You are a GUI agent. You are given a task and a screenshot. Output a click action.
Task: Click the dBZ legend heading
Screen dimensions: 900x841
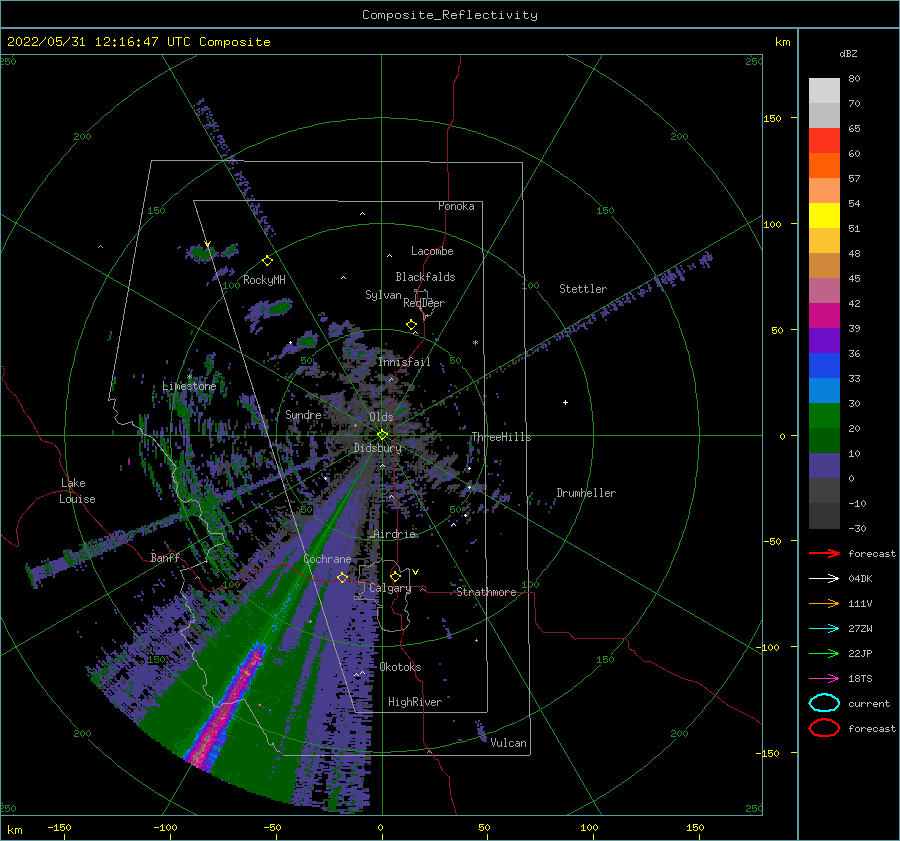pyautogui.click(x=848, y=54)
